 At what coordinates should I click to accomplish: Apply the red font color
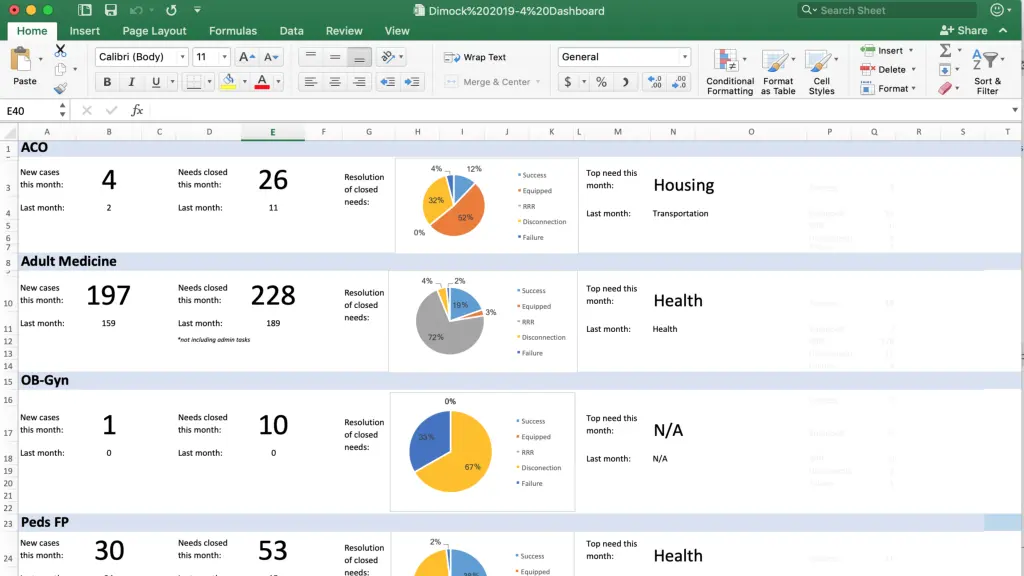coord(262,82)
